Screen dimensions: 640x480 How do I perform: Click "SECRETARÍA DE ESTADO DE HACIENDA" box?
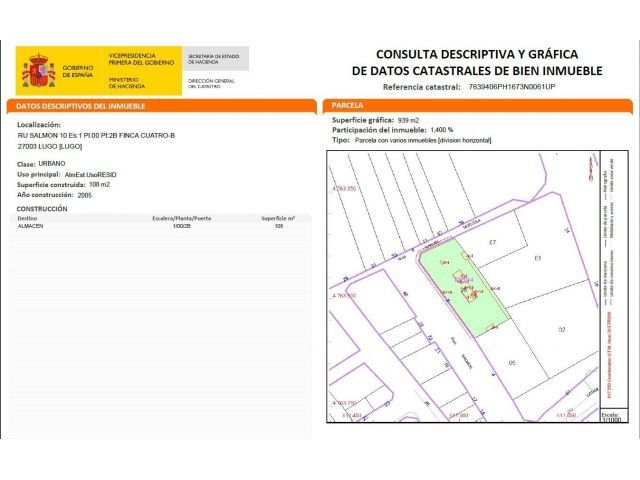pyautogui.click(x=215, y=58)
